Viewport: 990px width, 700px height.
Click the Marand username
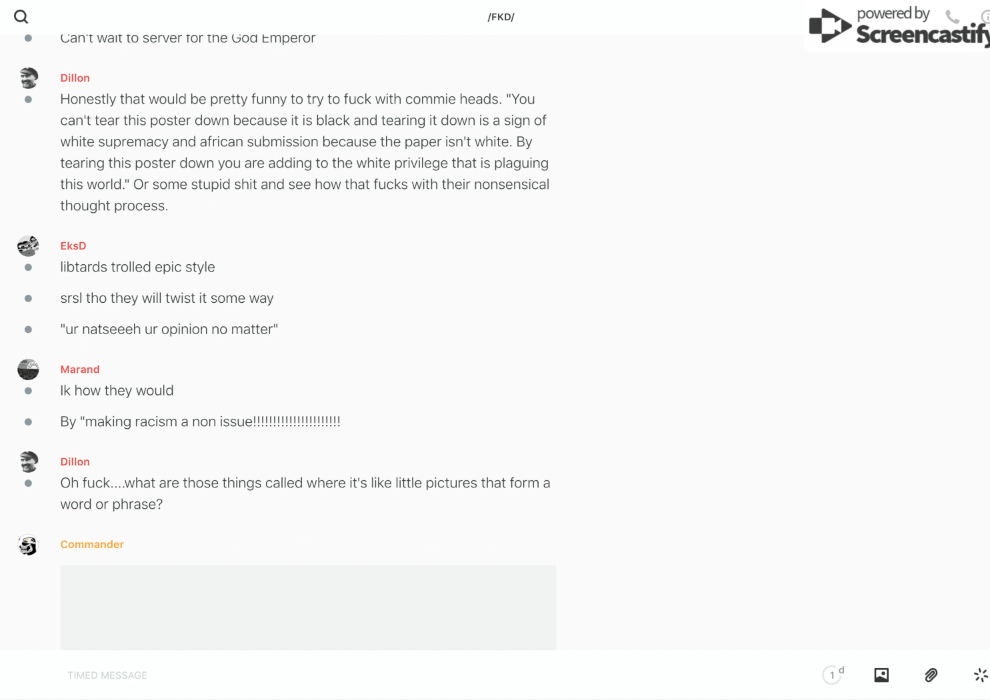(80, 369)
